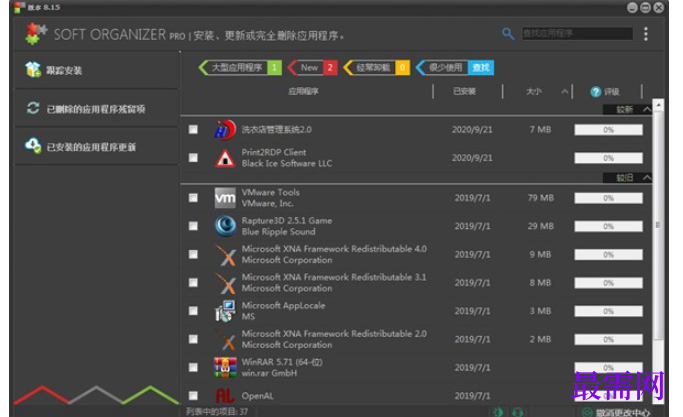The width and height of the screenshot is (683, 417).
Task: Select the XNA Framework Redistributable 4.0 checkbox
Action: click(193, 254)
